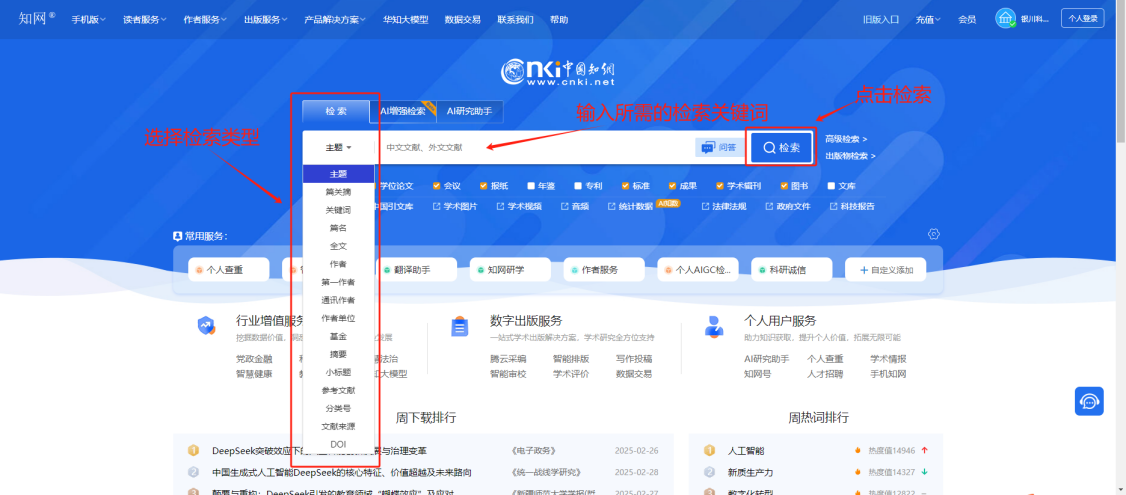Toggle the 会议 checkbox
The width and height of the screenshot is (1126, 495).
tap(437, 186)
